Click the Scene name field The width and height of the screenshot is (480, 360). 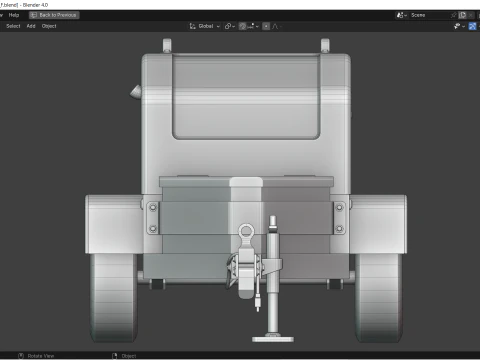point(429,15)
